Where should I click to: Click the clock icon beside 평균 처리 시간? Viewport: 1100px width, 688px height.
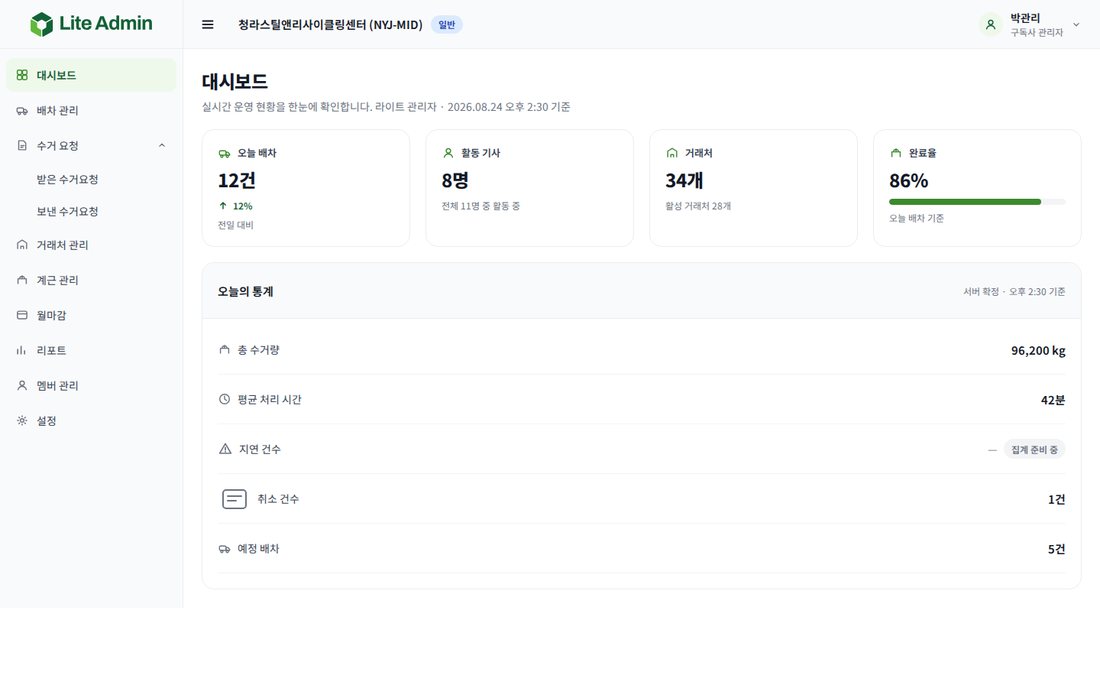[x=224, y=399]
